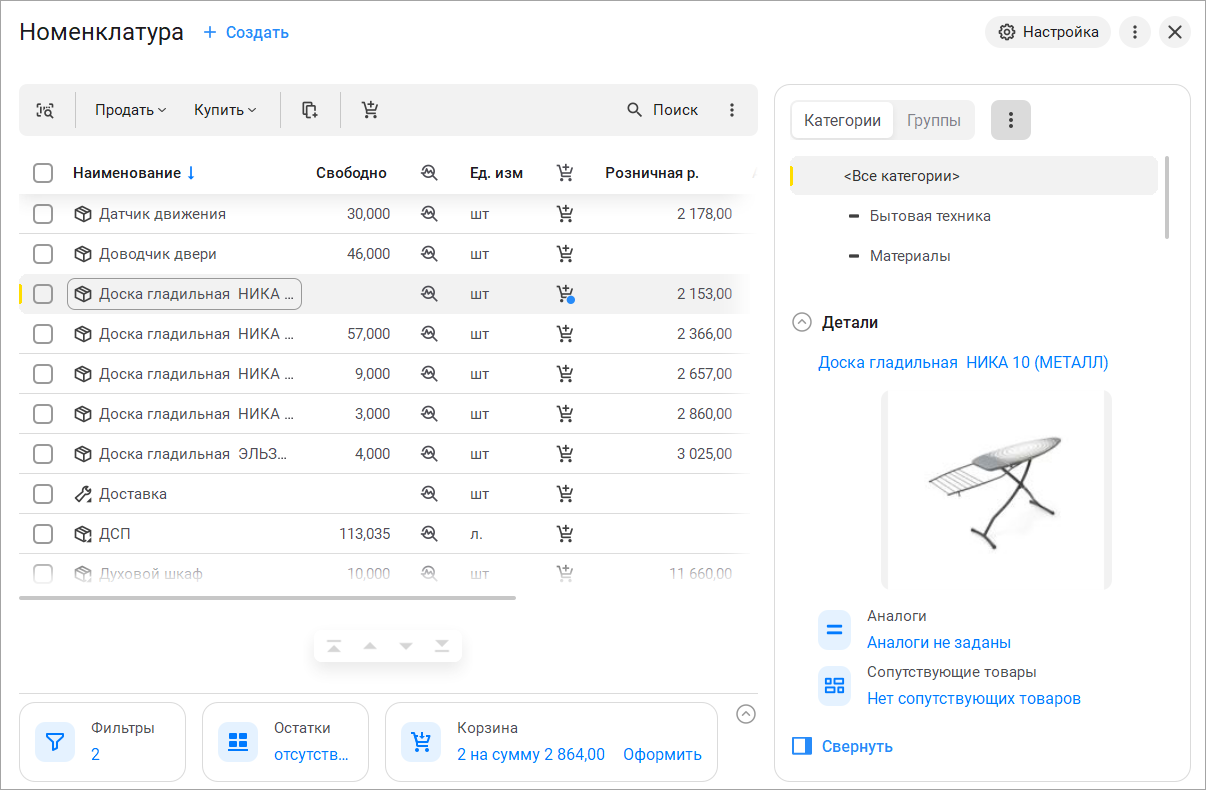Click the Фильтры funnel icon
The height and width of the screenshot is (790, 1206).
[x=55, y=742]
